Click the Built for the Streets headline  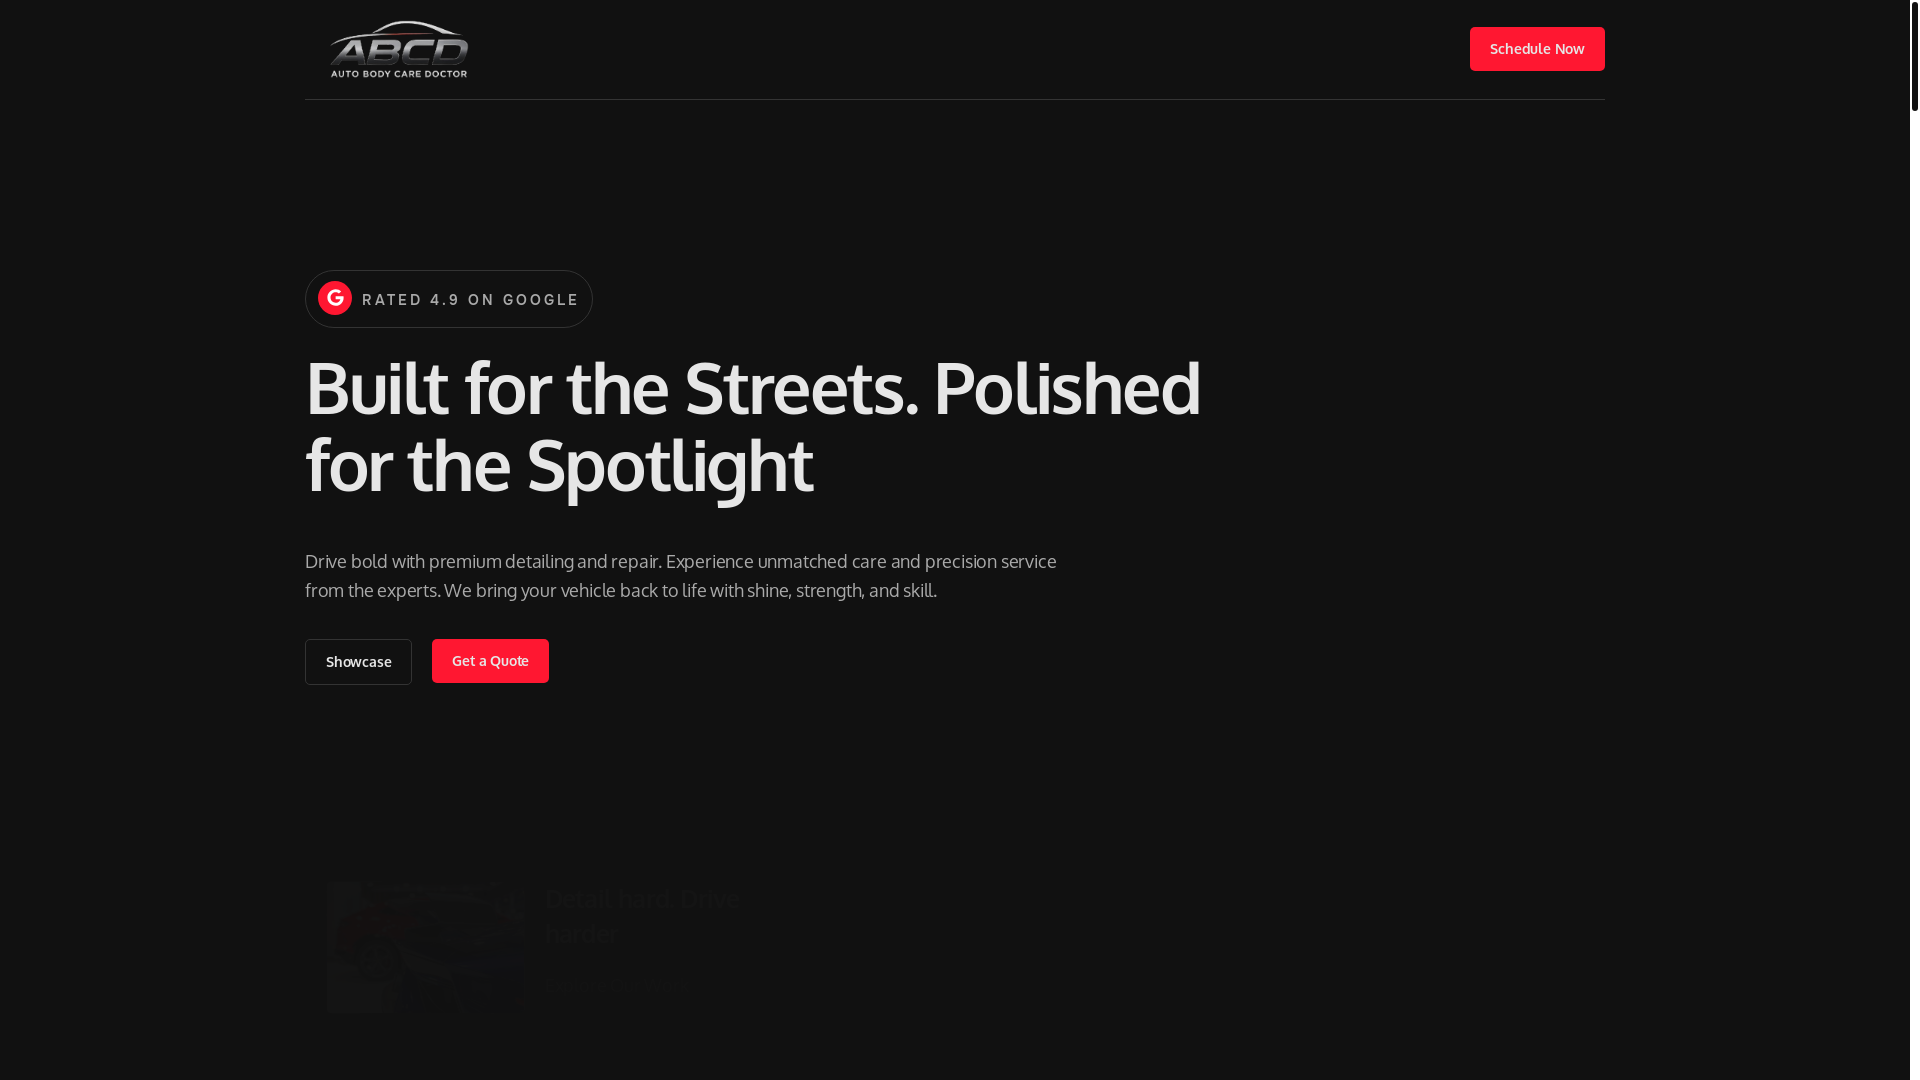[x=753, y=426]
